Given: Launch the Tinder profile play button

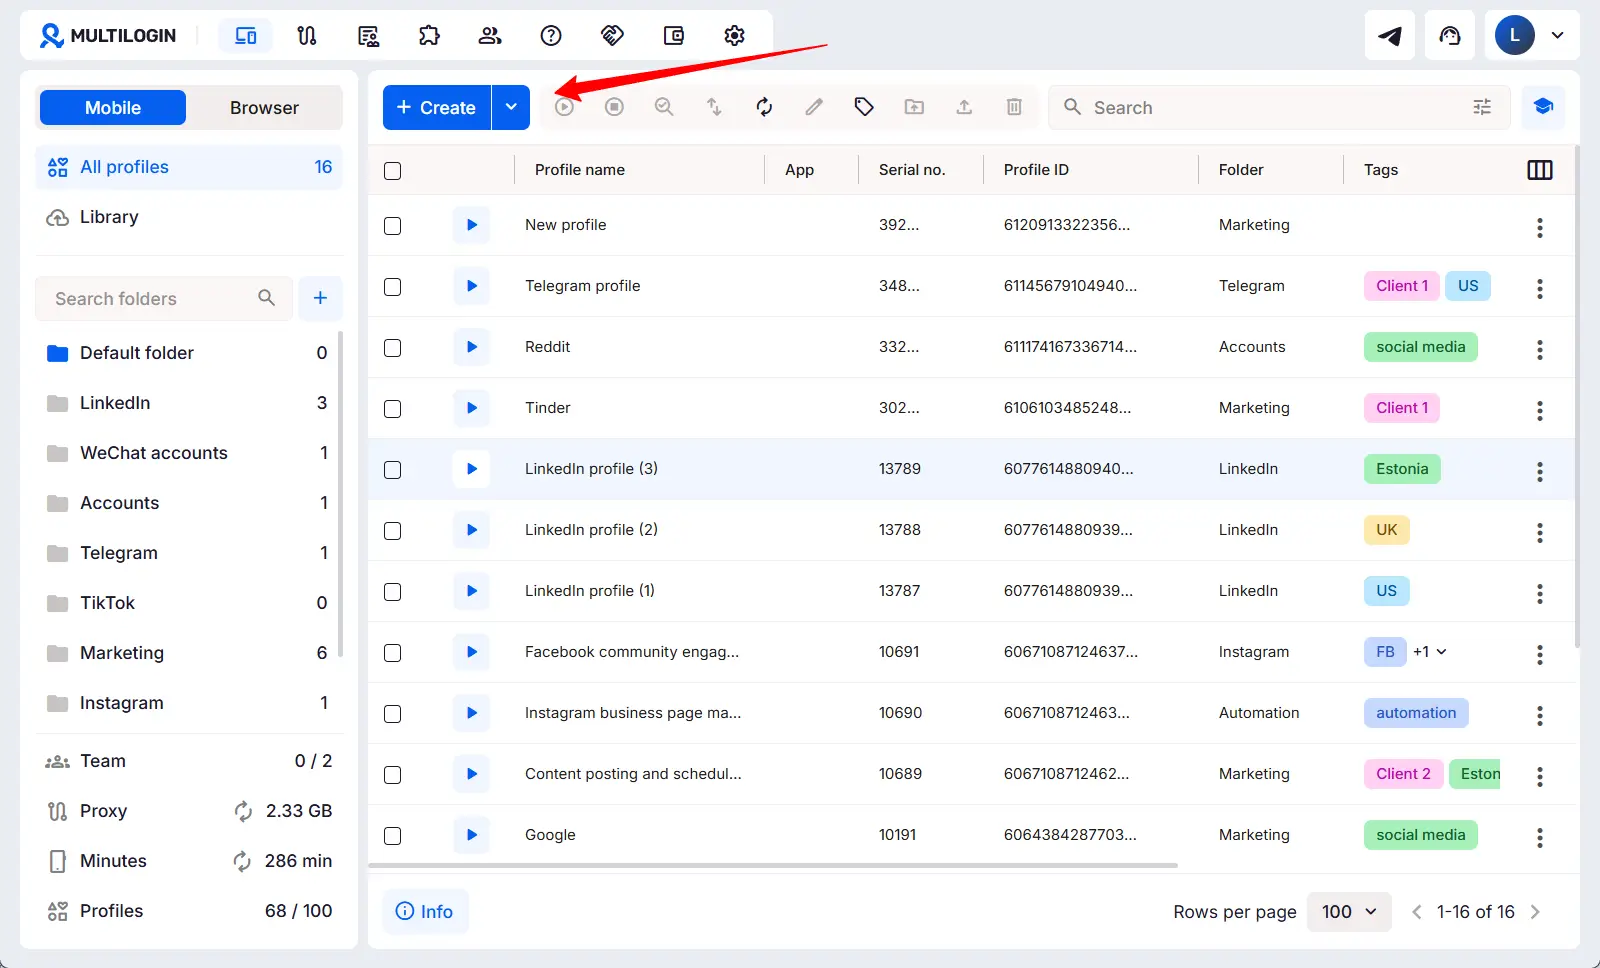Looking at the screenshot, I should [471, 408].
